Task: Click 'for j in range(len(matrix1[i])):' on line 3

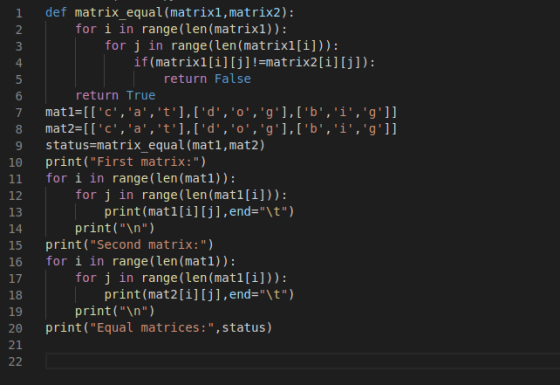Action: coord(221,46)
